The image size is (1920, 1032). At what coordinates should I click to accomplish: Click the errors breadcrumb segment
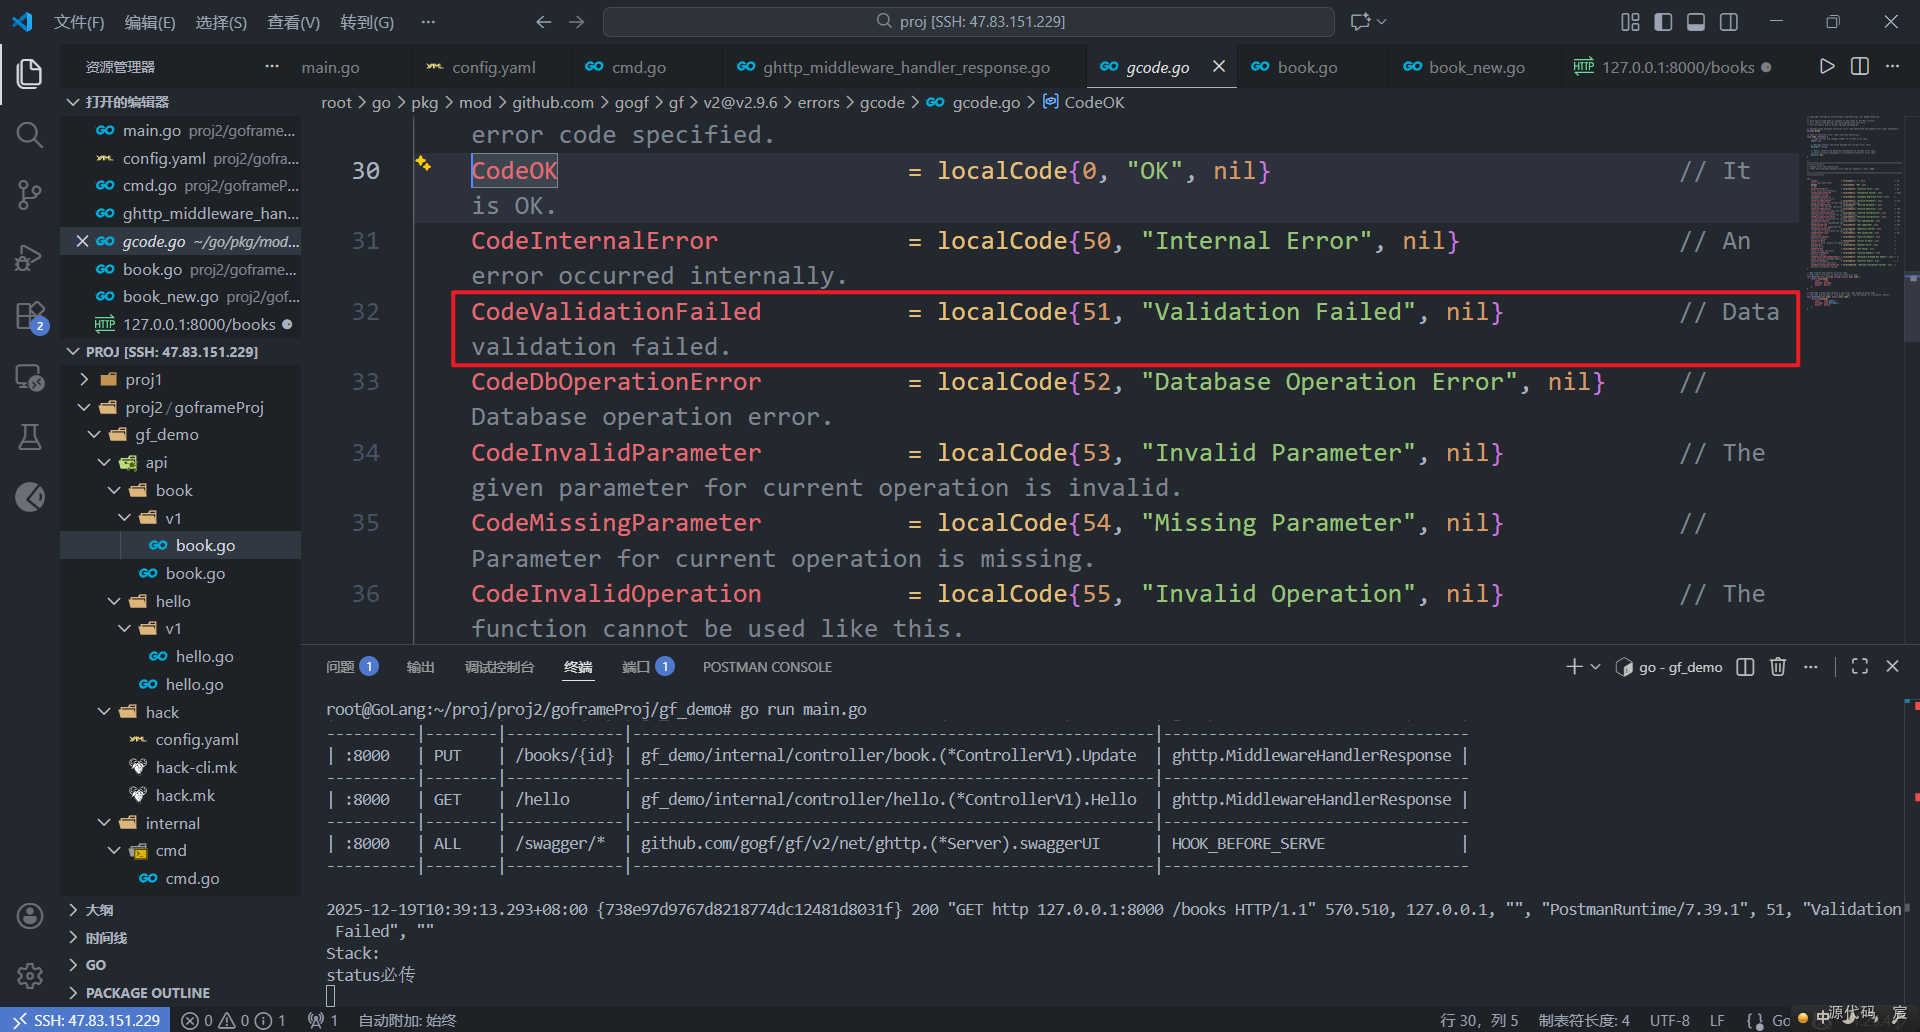click(x=818, y=102)
